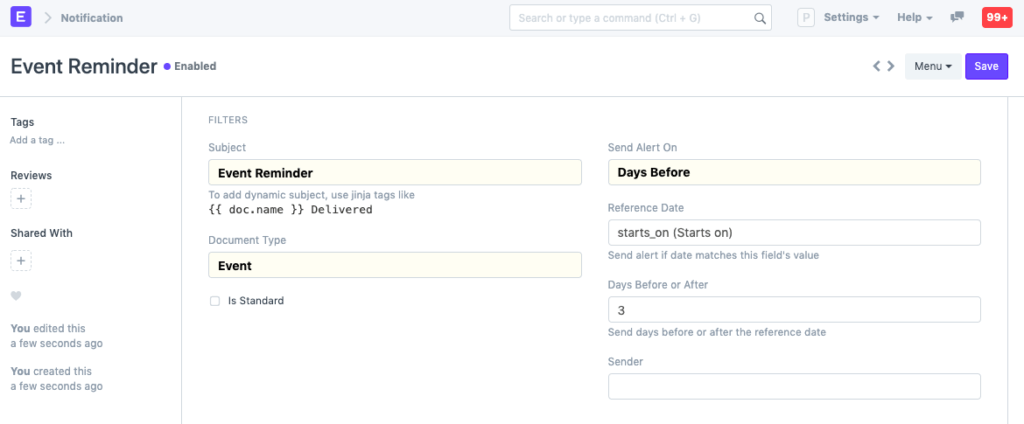Click the Save button
Image resolution: width=1024 pixels, height=424 pixels.
986,66
